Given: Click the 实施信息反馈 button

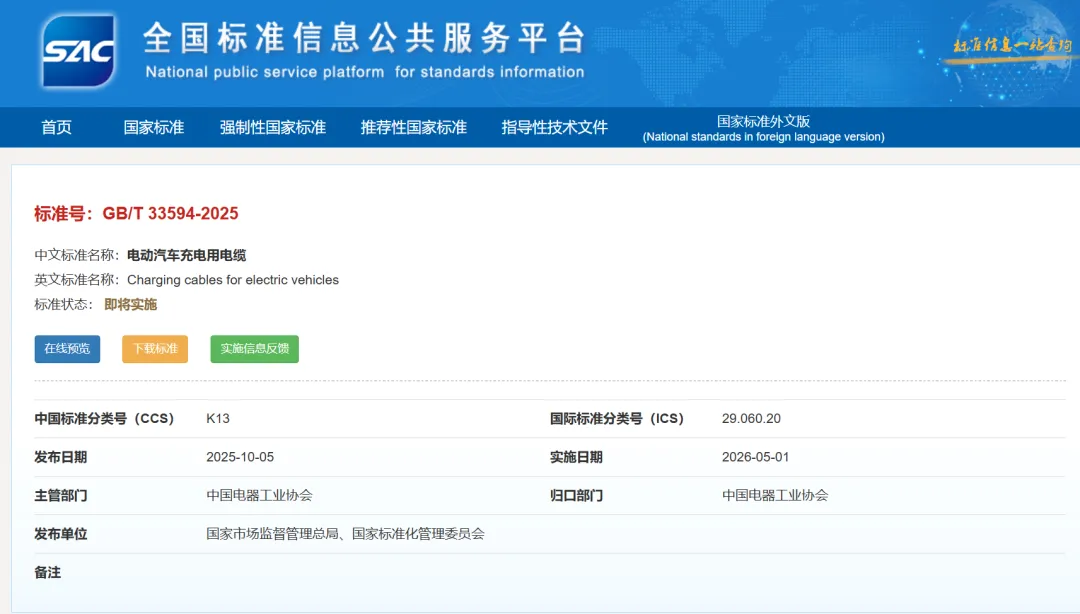Looking at the screenshot, I should [255, 349].
